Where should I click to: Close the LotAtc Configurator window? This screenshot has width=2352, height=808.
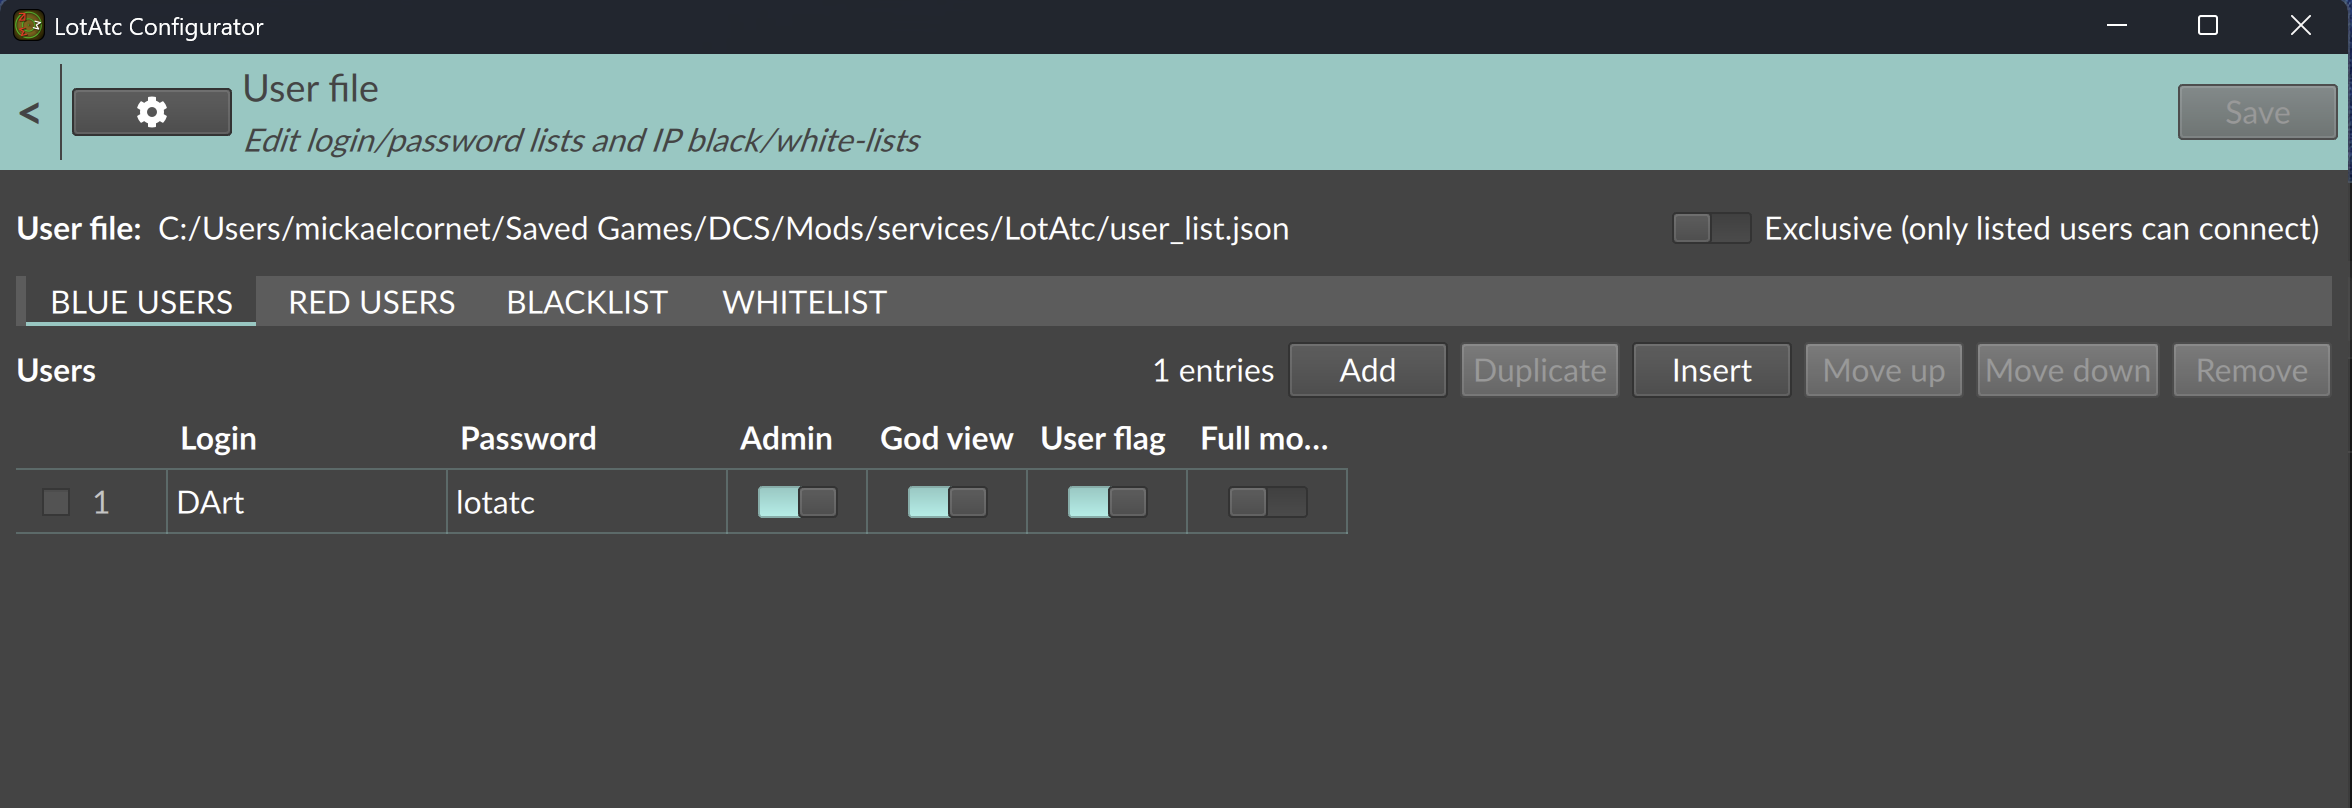pos(2300,26)
